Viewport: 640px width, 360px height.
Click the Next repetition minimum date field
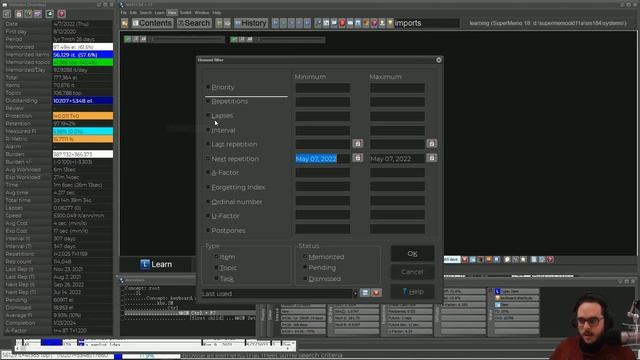pyautogui.click(x=323, y=158)
